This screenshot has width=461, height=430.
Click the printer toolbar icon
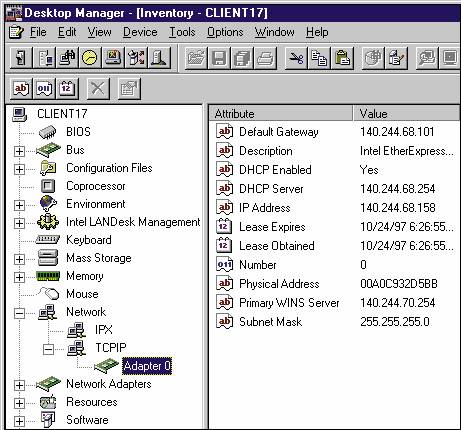click(x=265, y=58)
